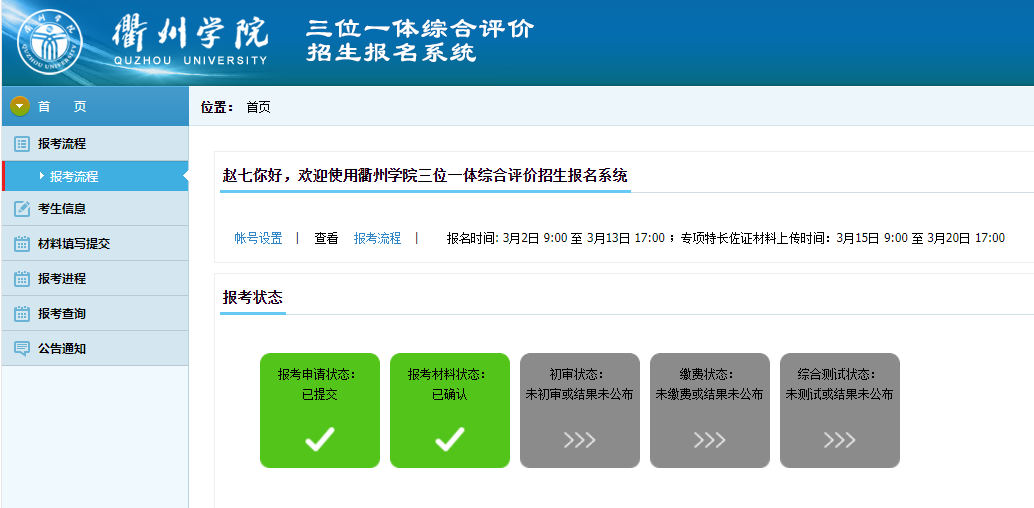Image resolution: width=1034 pixels, height=508 pixels.
Task: Click checkmark on 报考申请状态 tile
Action: [x=319, y=439]
